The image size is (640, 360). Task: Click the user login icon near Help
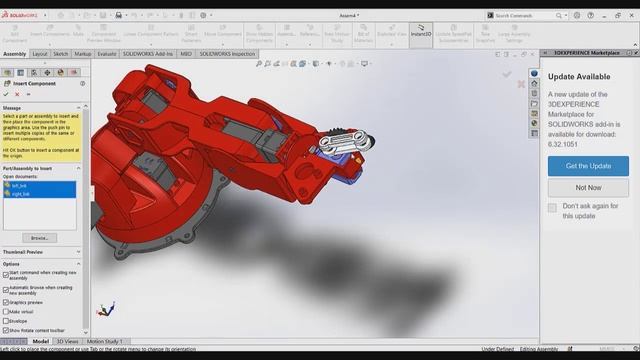(x=577, y=15)
